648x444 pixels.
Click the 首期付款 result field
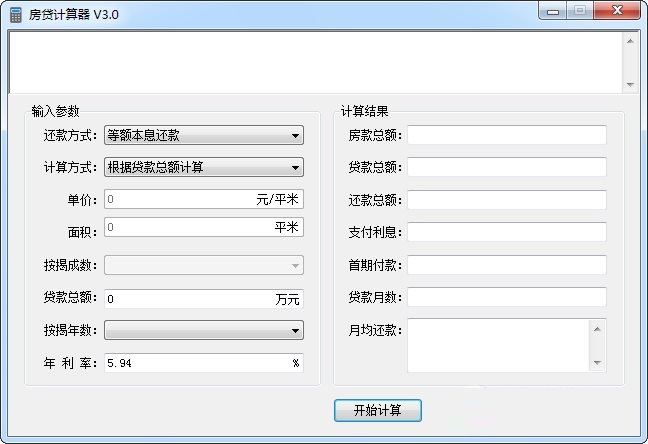(x=507, y=265)
